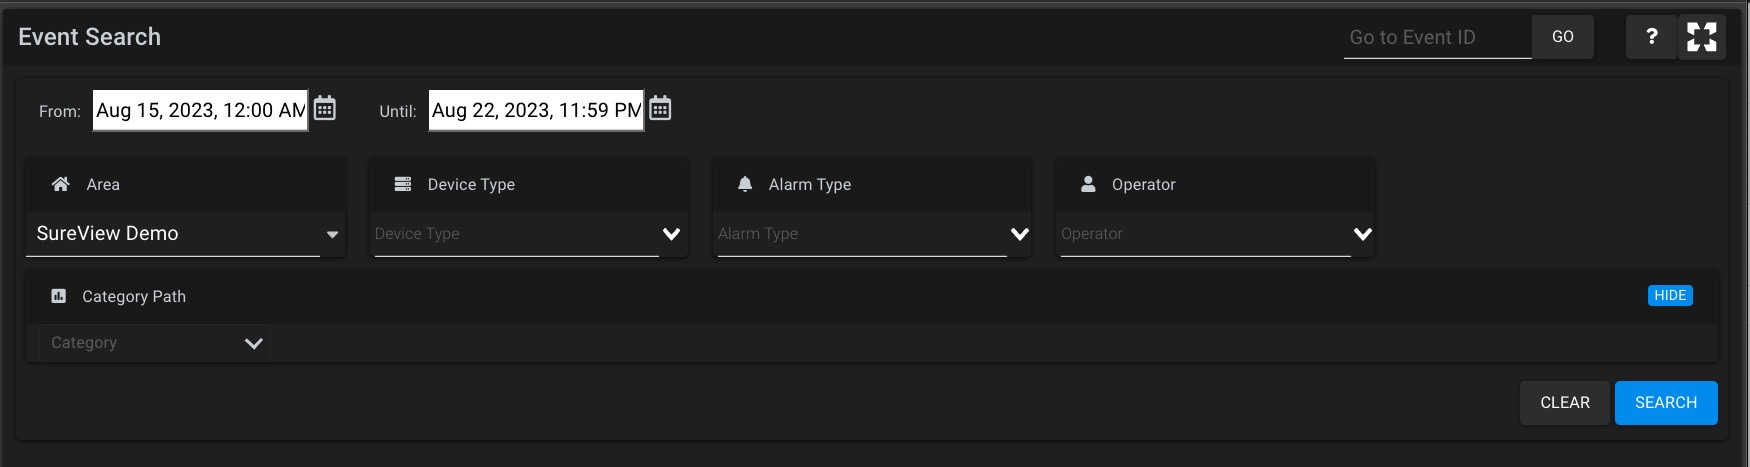The image size is (1750, 467).
Task: Focus the Go to Event ID field
Action: pyautogui.click(x=1438, y=38)
